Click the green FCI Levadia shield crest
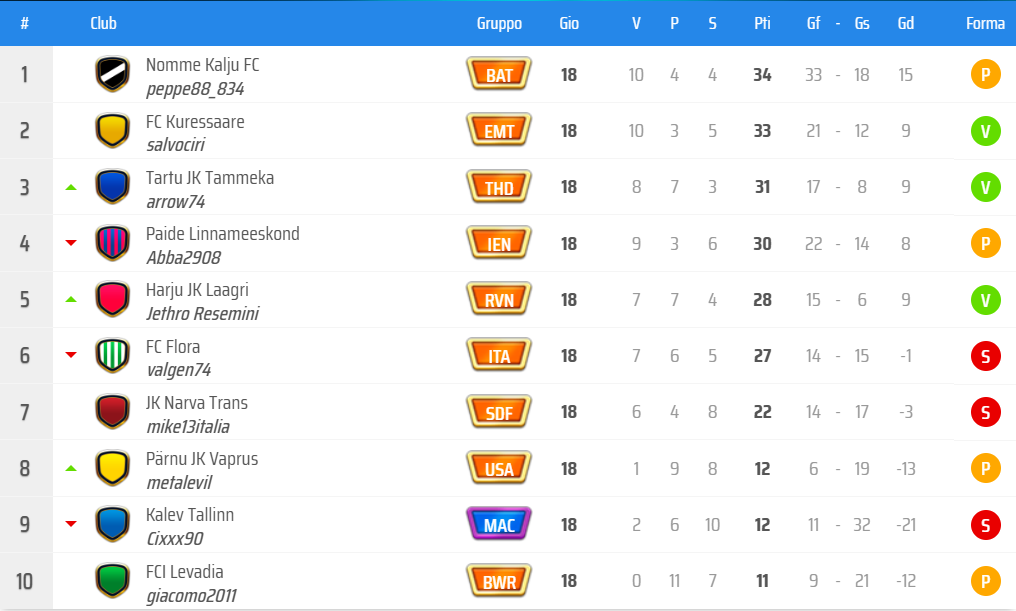This screenshot has width=1016, height=611. [x=112, y=580]
